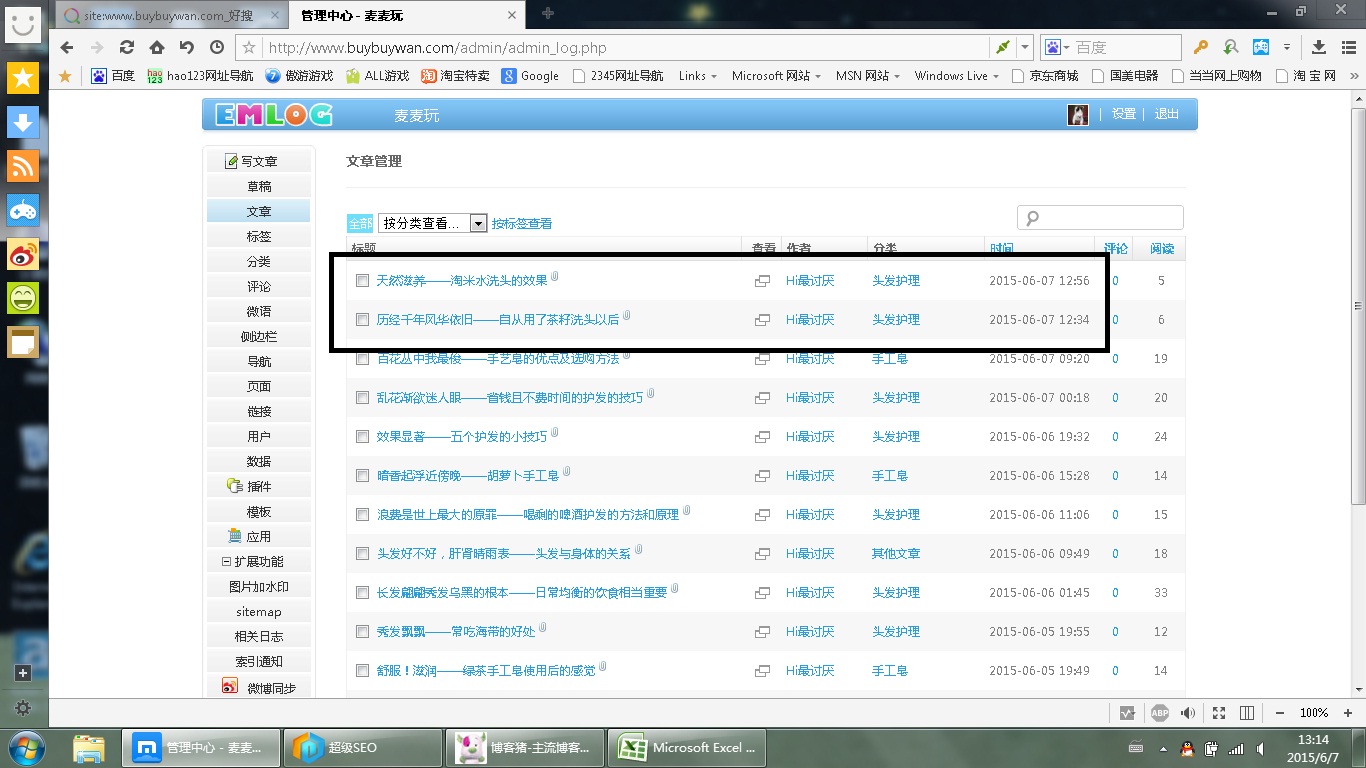Screen dimensions: 1366x768
Task: Open the RSS feed icon in the sidebar
Action: click(23, 165)
